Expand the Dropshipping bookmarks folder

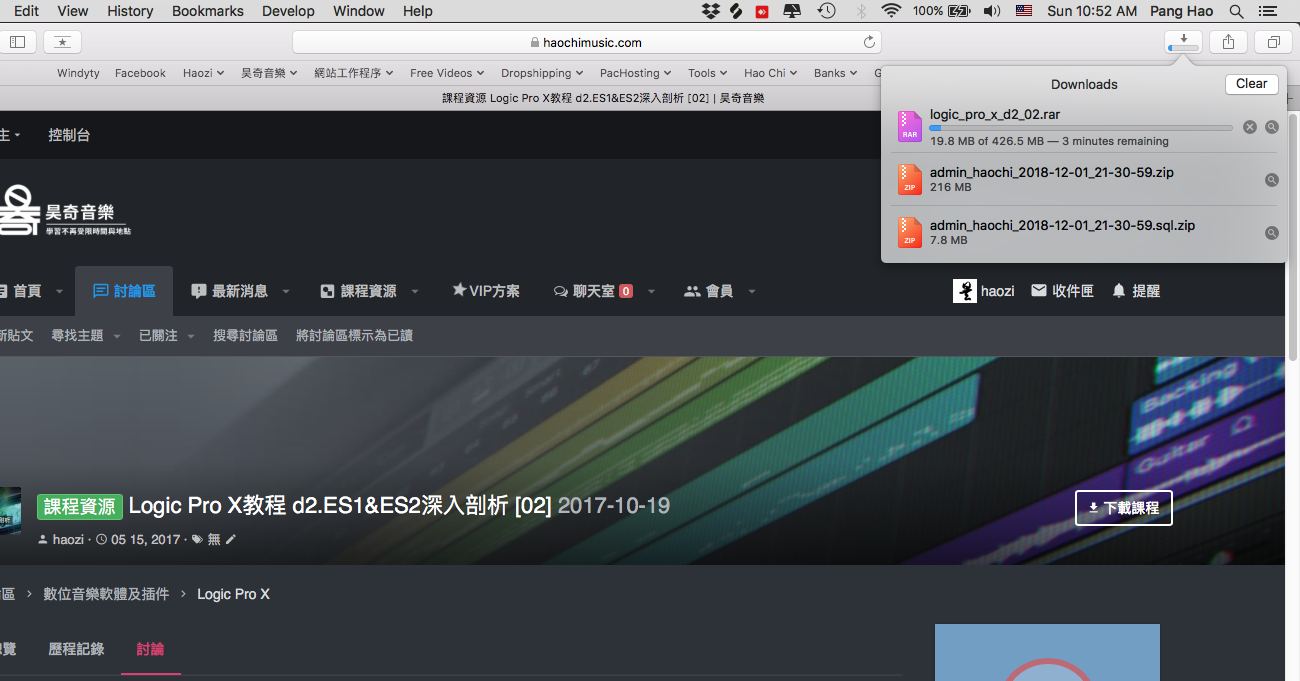pyautogui.click(x=542, y=73)
